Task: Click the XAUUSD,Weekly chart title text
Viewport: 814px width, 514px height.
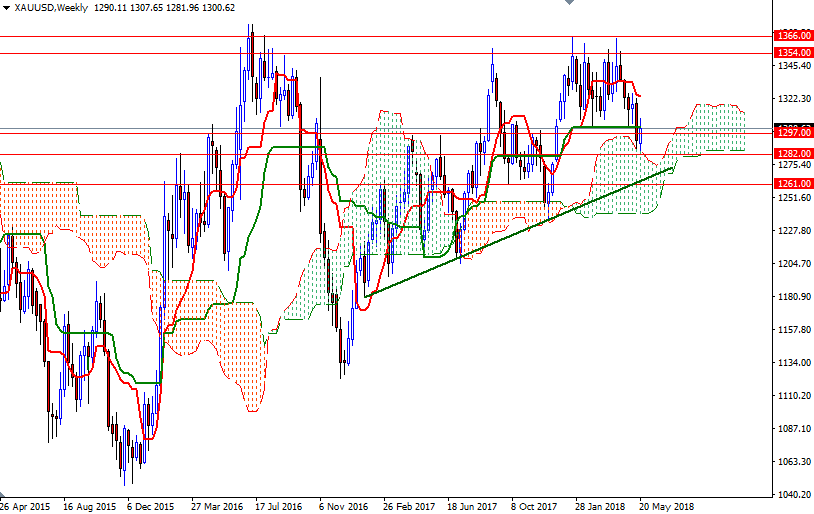Action: pyautogui.click(x=51, y=8)
